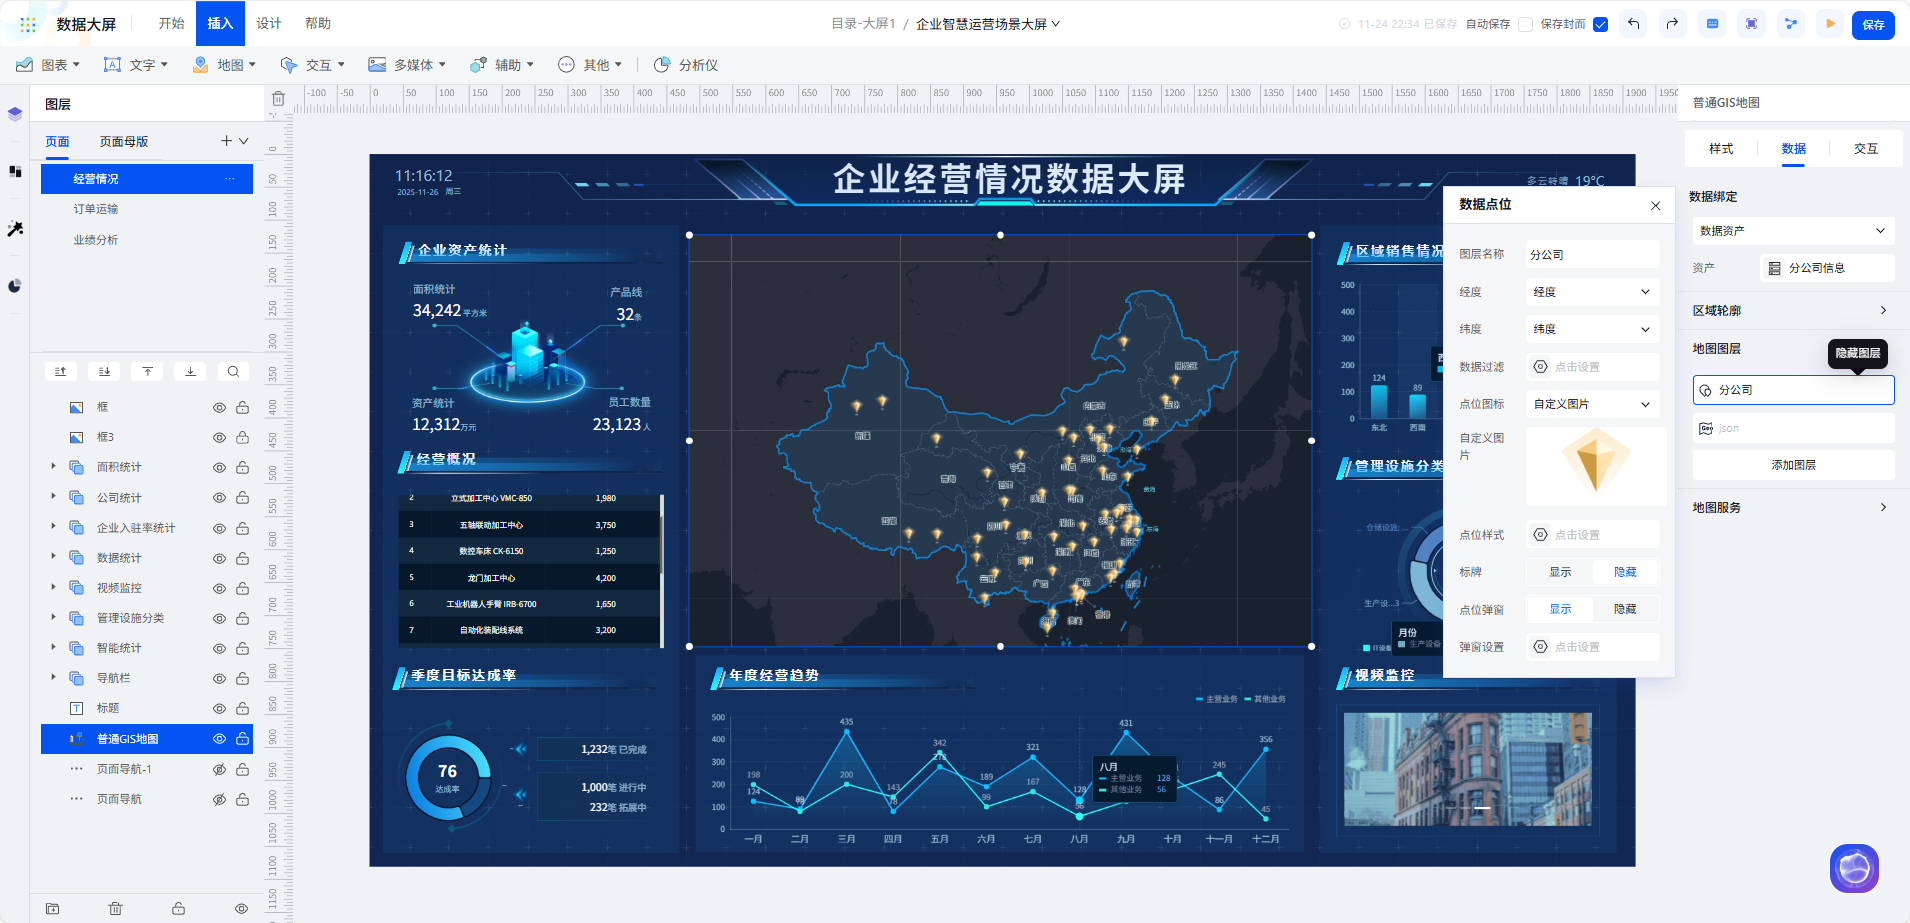Image resolution: width=1910 pixels, height=923 pixels.
Task: Enable the 自动保存 checkbox
Action: [1525, 25]
